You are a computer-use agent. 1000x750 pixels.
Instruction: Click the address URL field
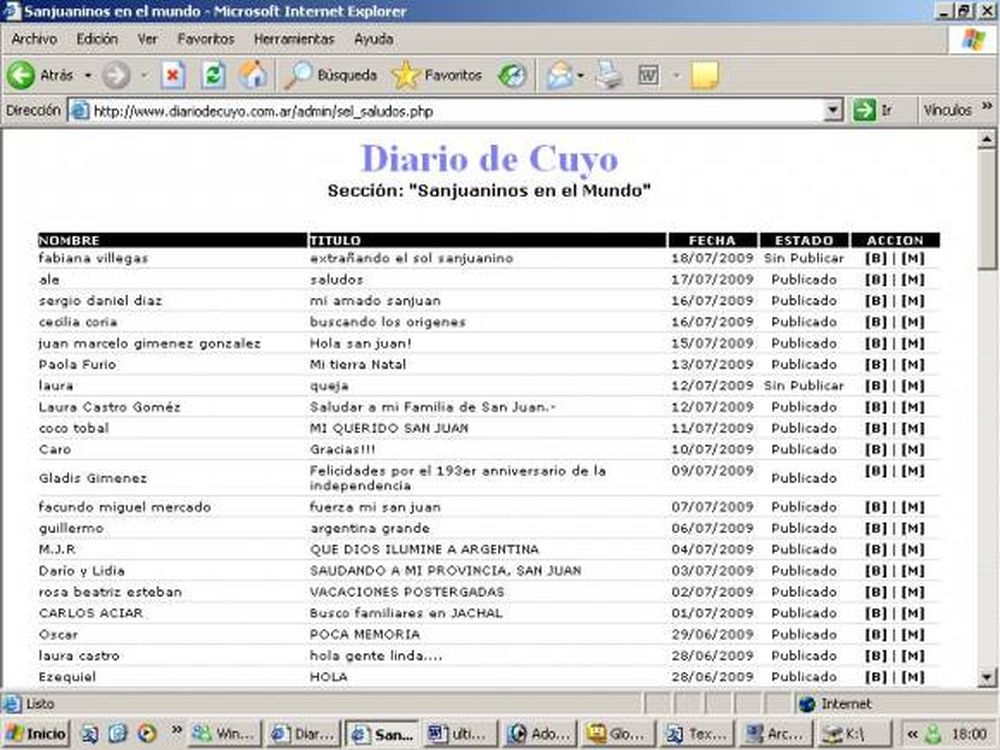coord(456,110)
